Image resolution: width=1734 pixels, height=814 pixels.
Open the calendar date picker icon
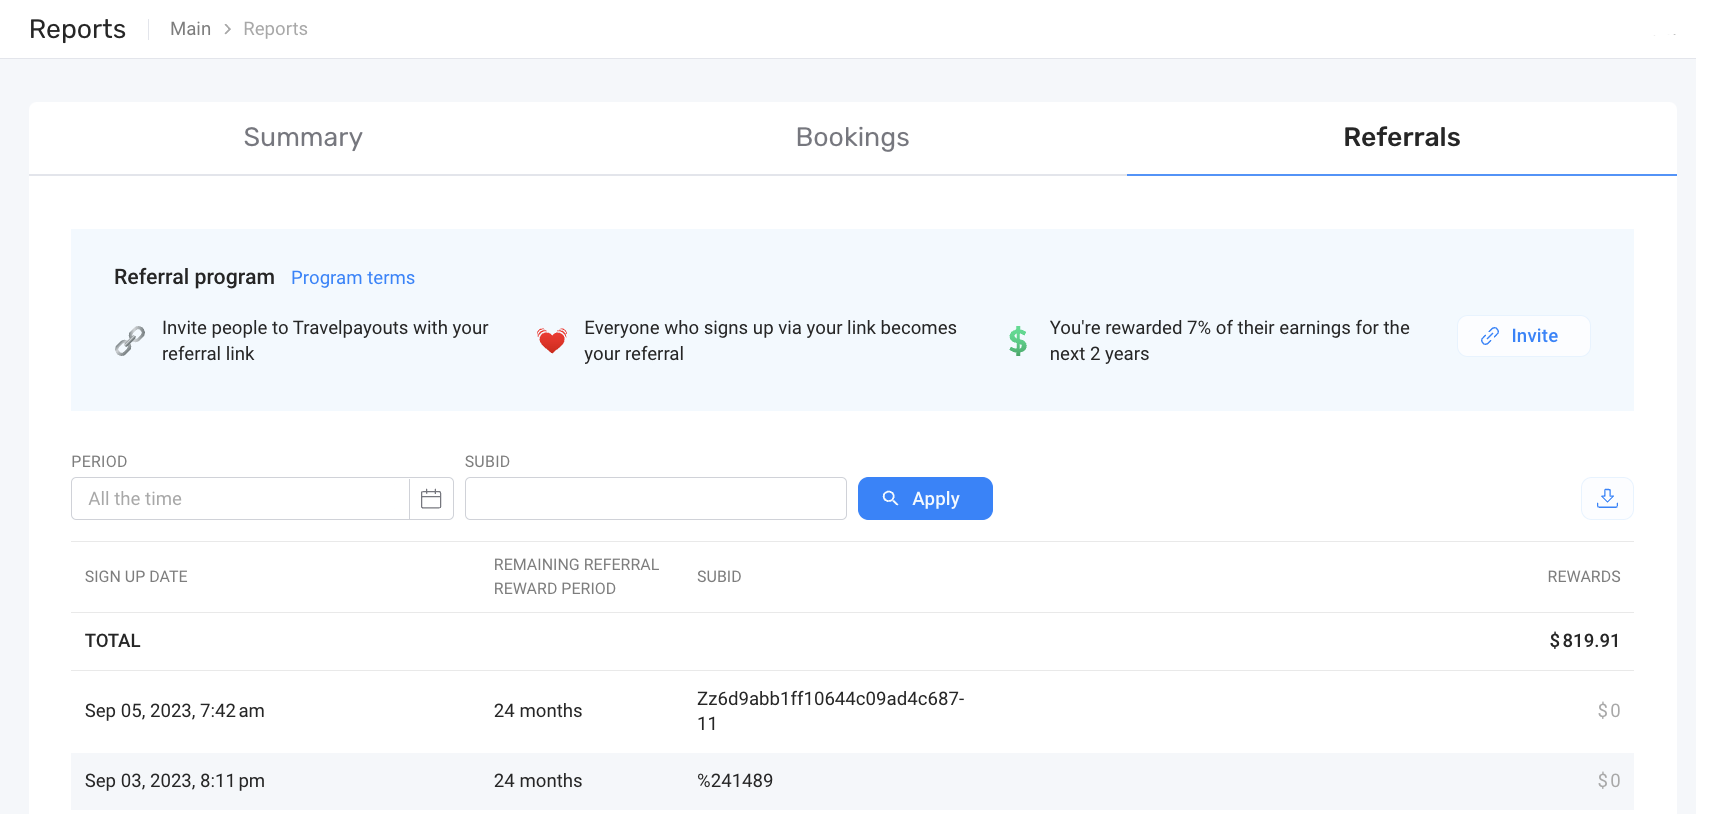coord(431,499)
